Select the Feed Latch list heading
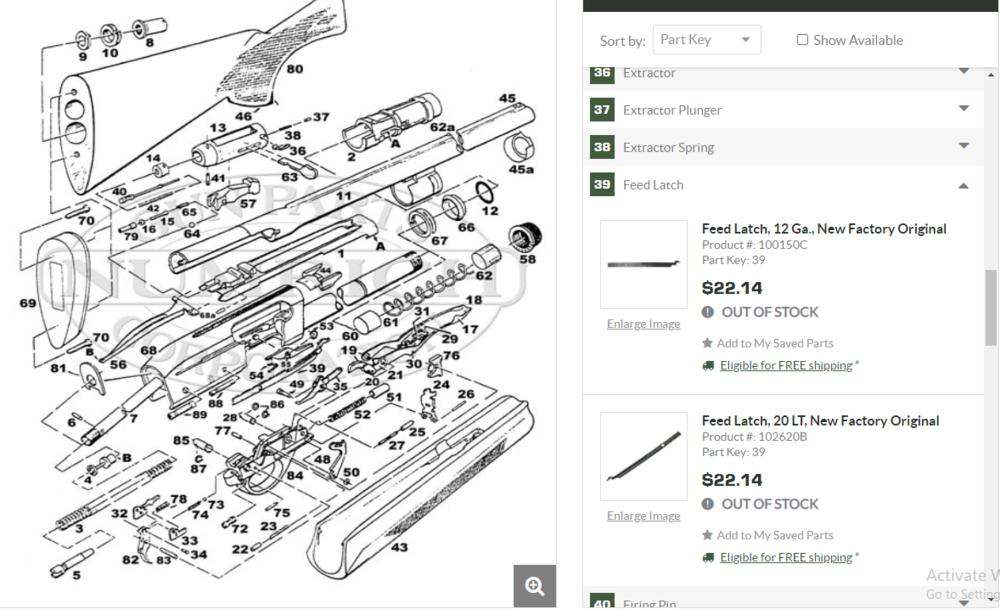The width and height of the screenshot is (1000, 609). coord(653,185)
